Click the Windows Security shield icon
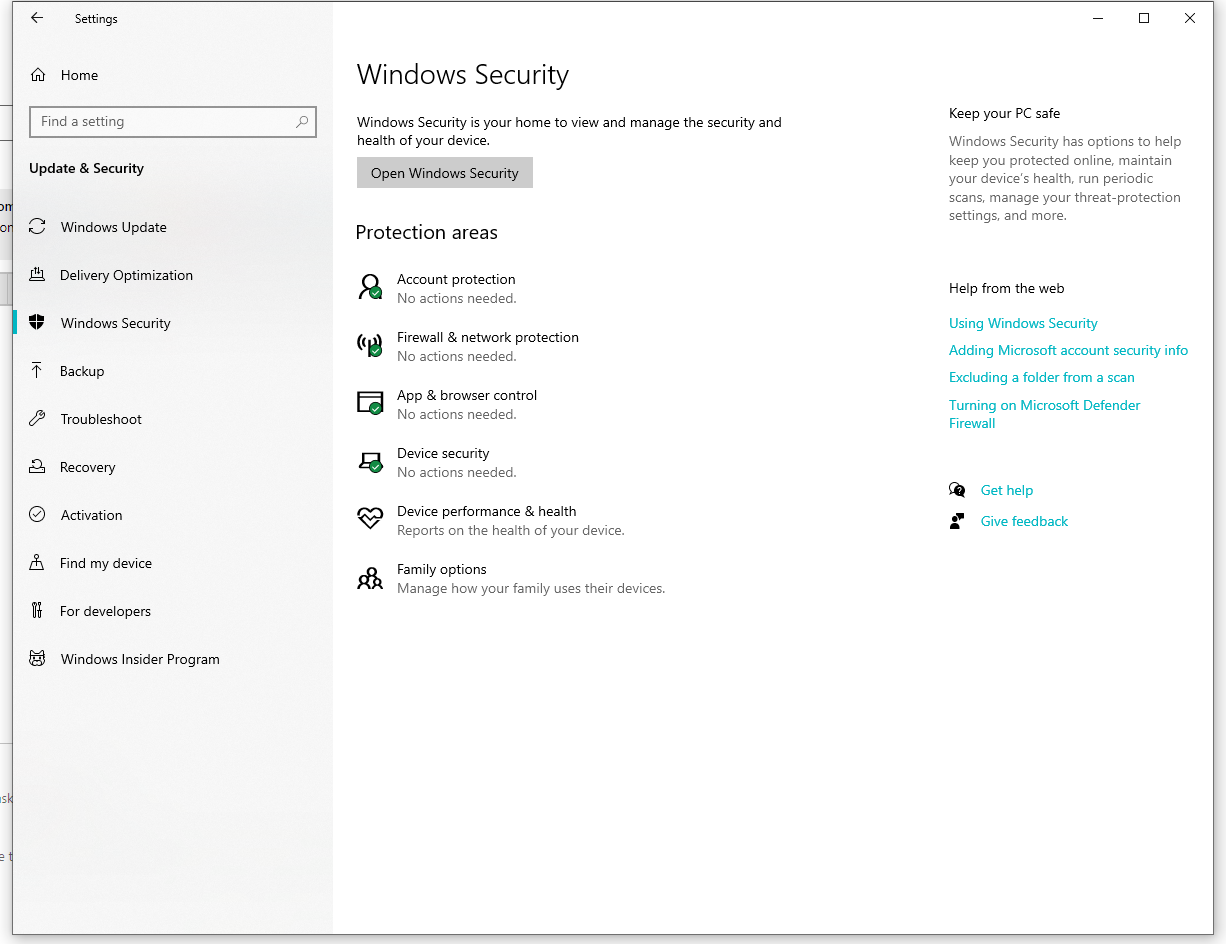The width and height of the screenshot is (1226, 944). (x=37, y=322)
